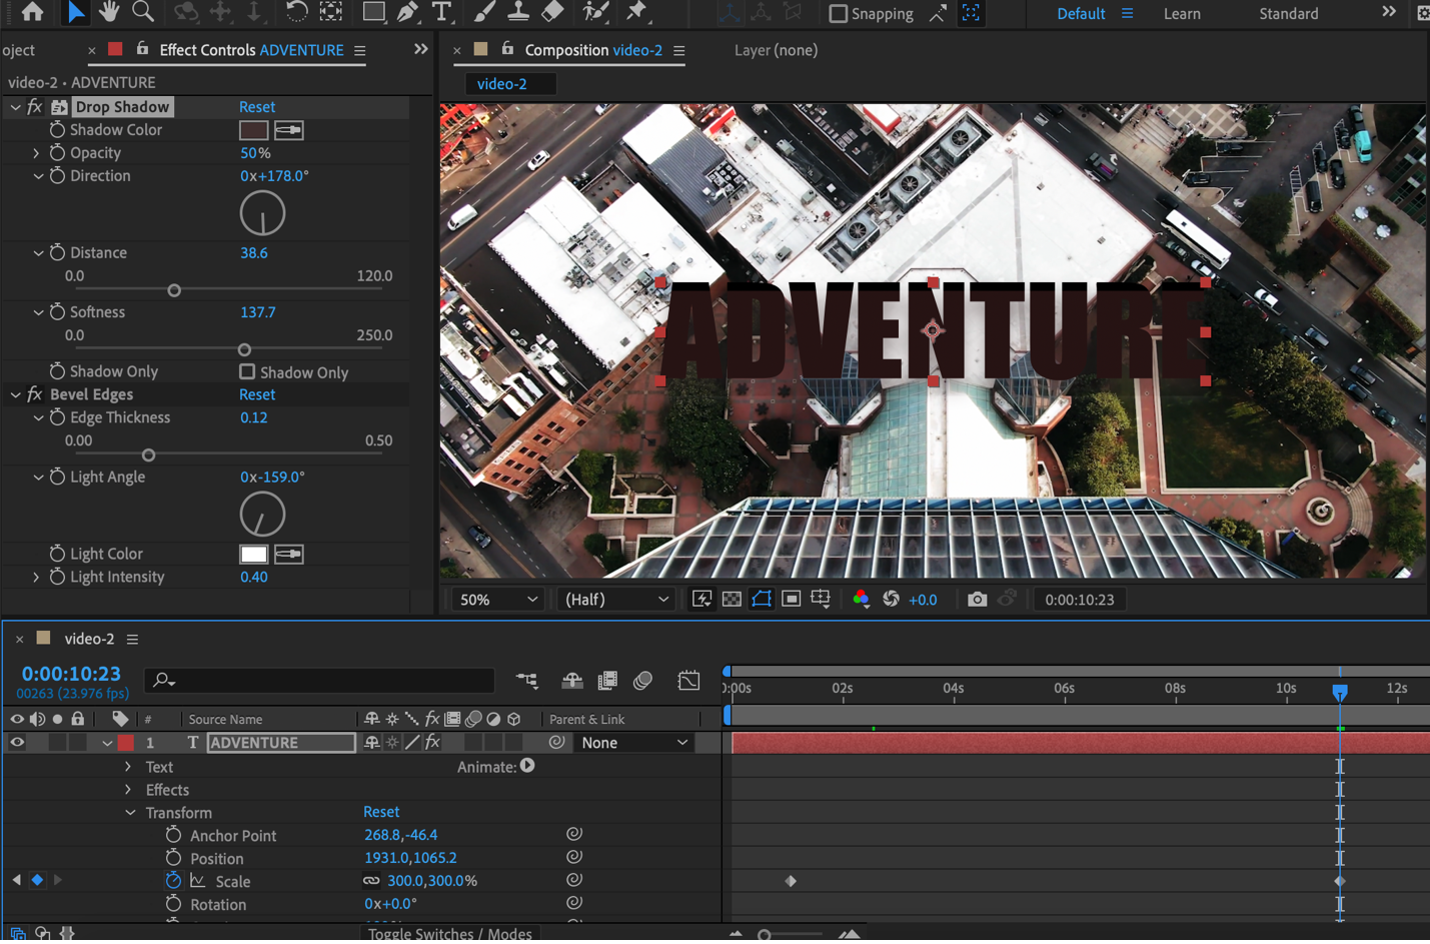Viewport: 1430px width, 944px height.
Task: Reset the Drop Shadow effect
Action: [257, 107]
